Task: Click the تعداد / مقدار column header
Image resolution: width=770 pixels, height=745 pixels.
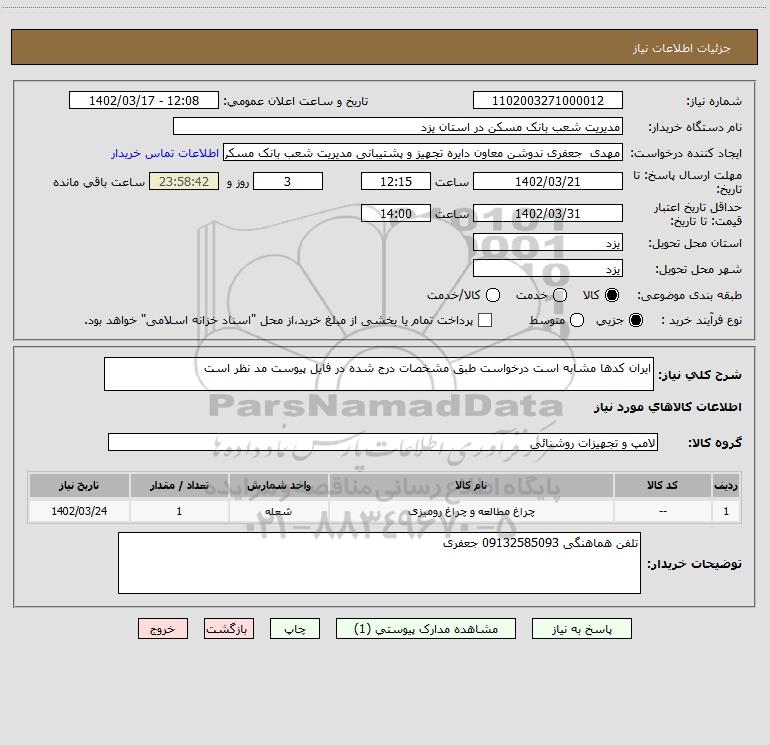Action: coord(179,485)
